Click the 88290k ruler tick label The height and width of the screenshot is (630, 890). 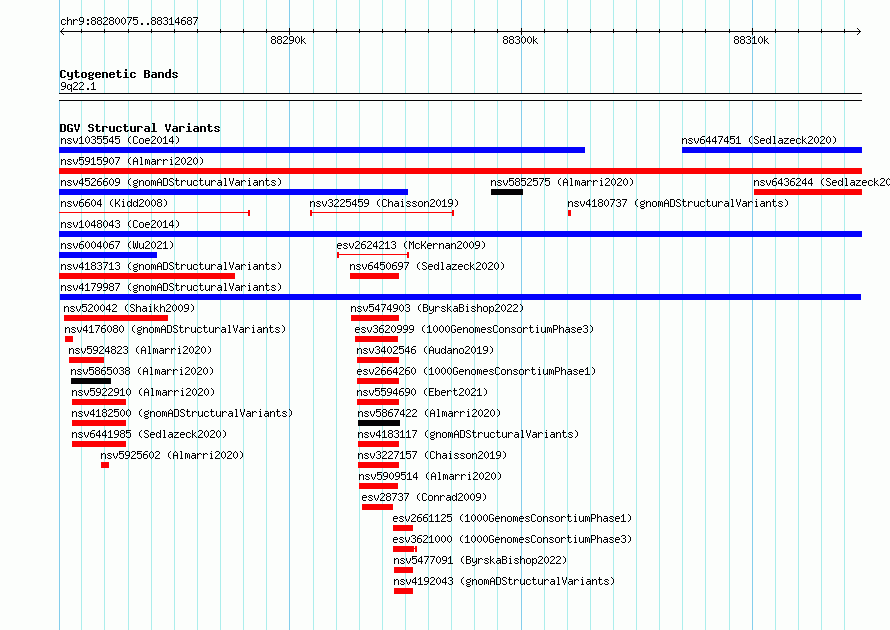[288, 40]
